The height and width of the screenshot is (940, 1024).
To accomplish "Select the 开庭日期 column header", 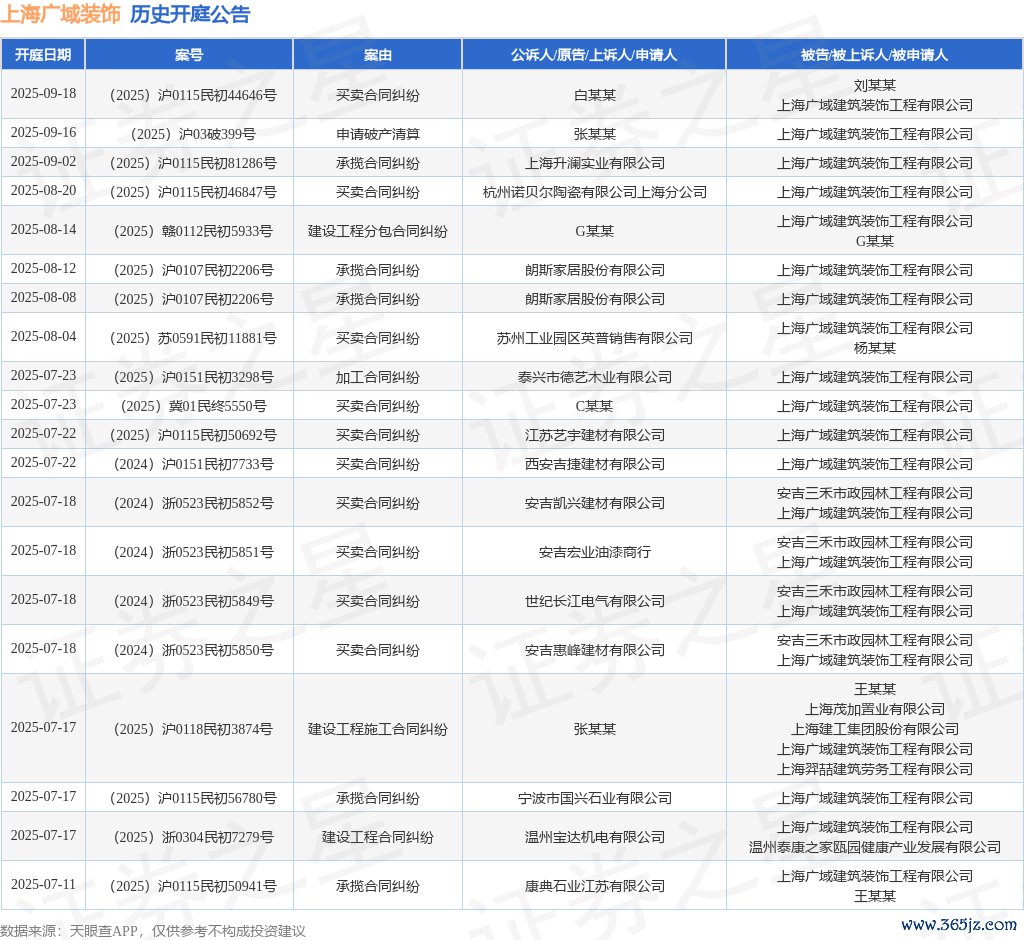I will (43, 55).
